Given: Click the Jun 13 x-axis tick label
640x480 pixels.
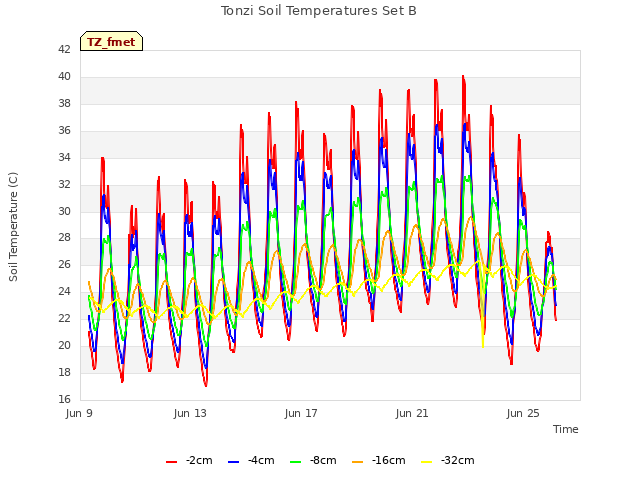Looking at the screenshot, I should point(190,413).
